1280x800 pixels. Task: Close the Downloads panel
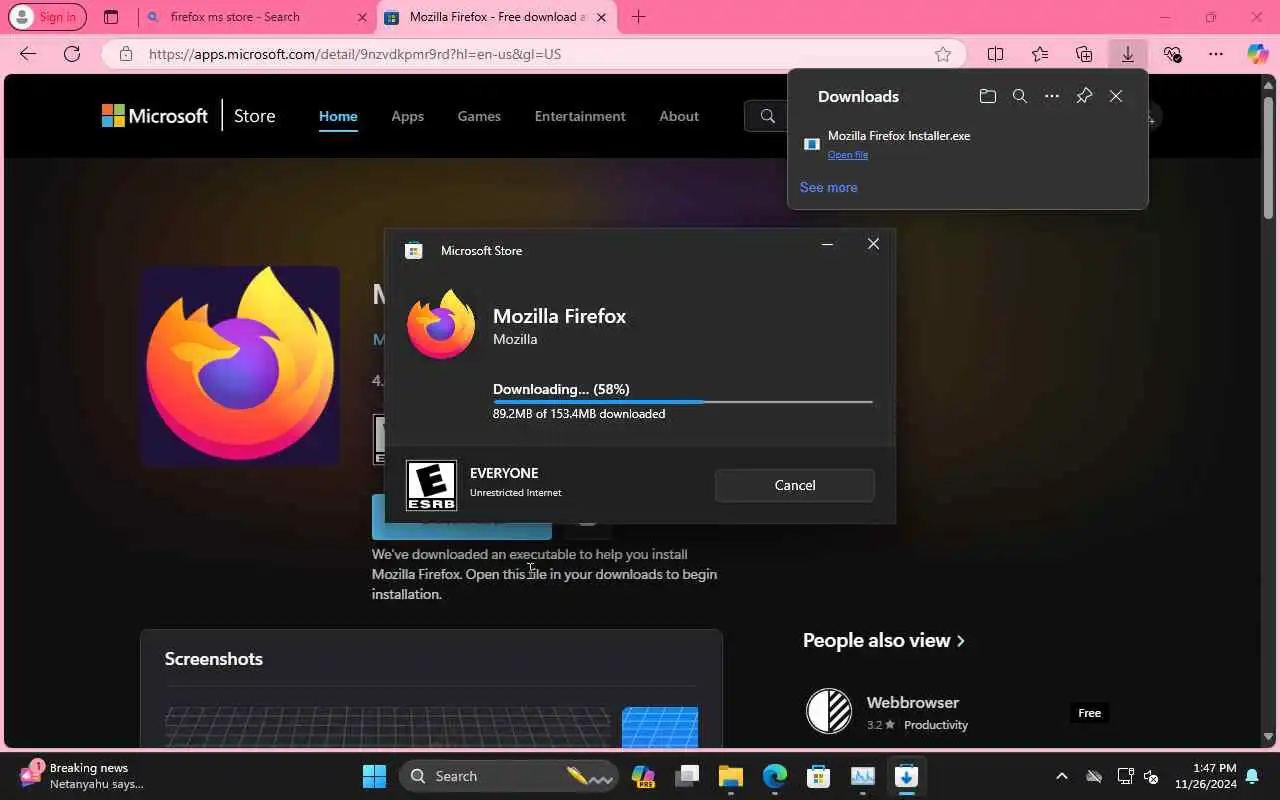[x=1116, y=96]
